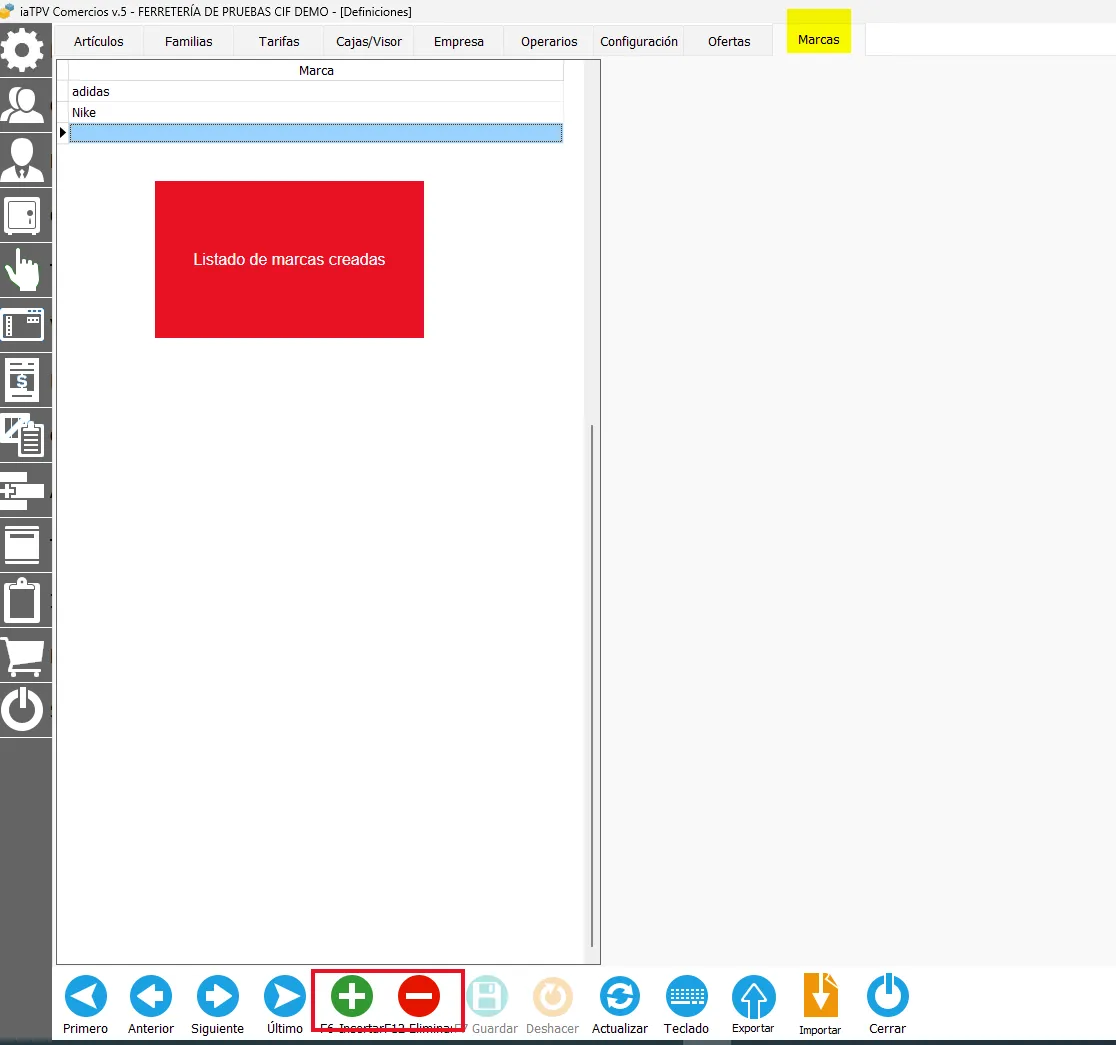This screenshot has width=1116, height=1045.
Task: Jump to Último record
Action: [x=285, y=996]
